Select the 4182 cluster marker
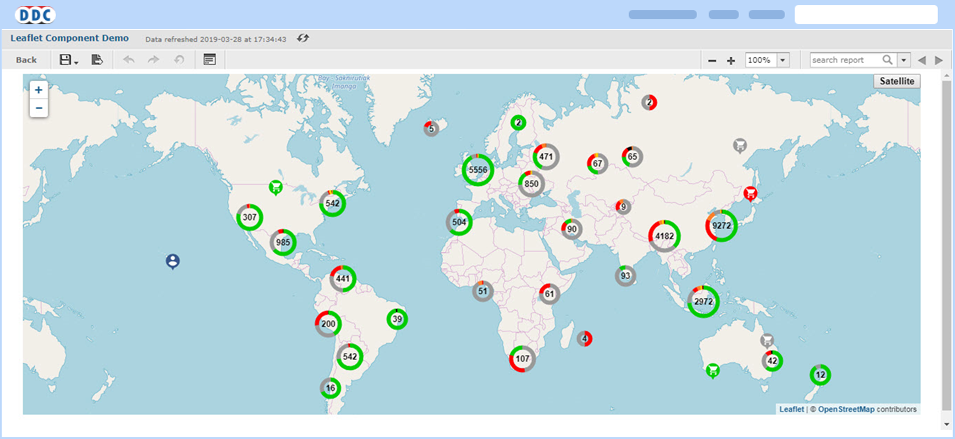This screenshot has height=439, width=955. click(664, 236)
